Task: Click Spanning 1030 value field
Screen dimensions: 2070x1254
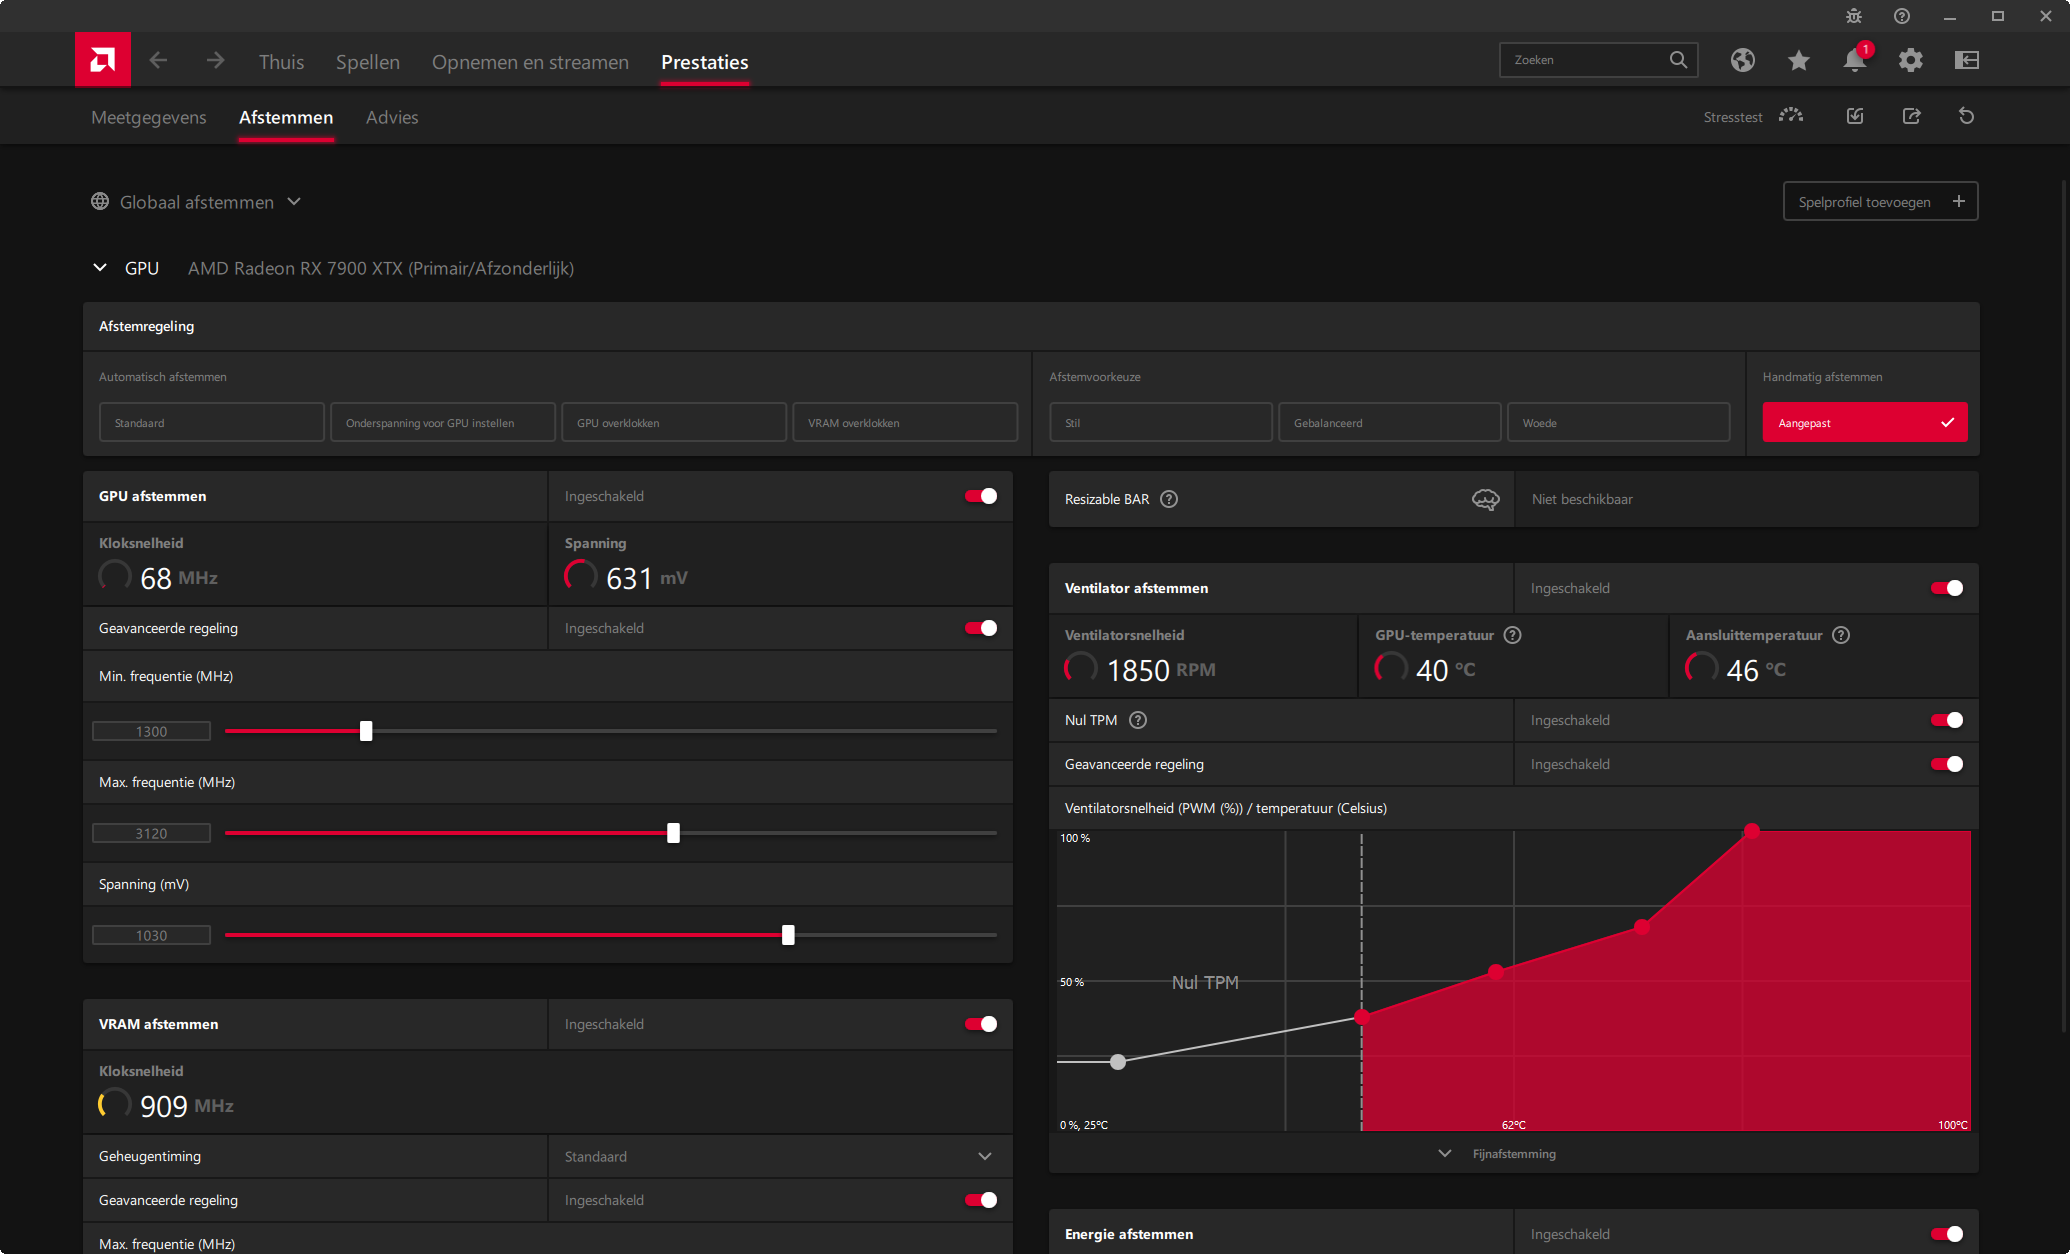Action: 152,935
